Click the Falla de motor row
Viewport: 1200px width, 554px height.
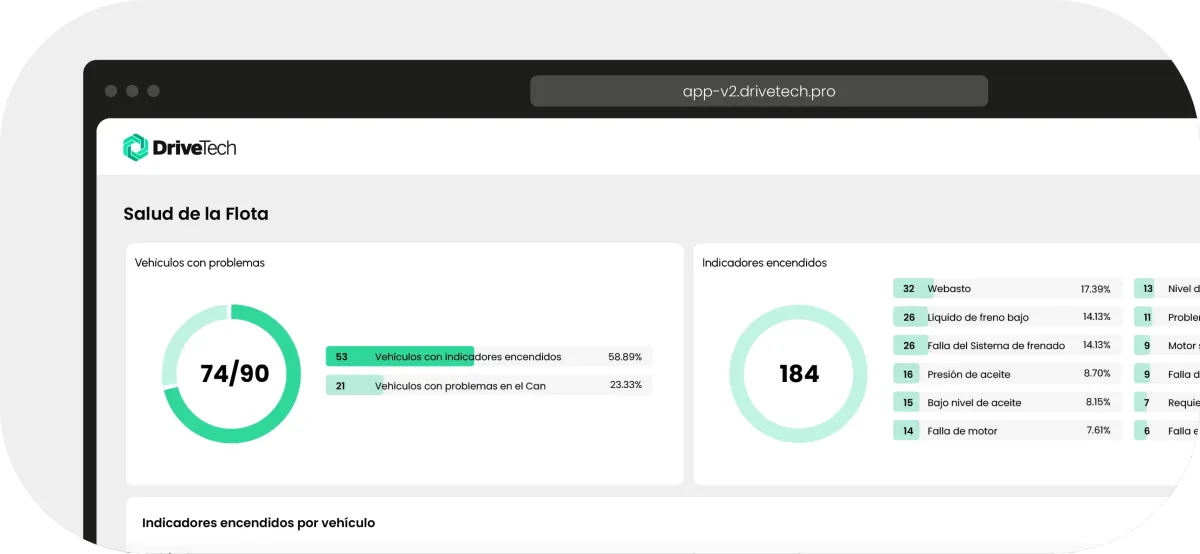point(1007,431)
